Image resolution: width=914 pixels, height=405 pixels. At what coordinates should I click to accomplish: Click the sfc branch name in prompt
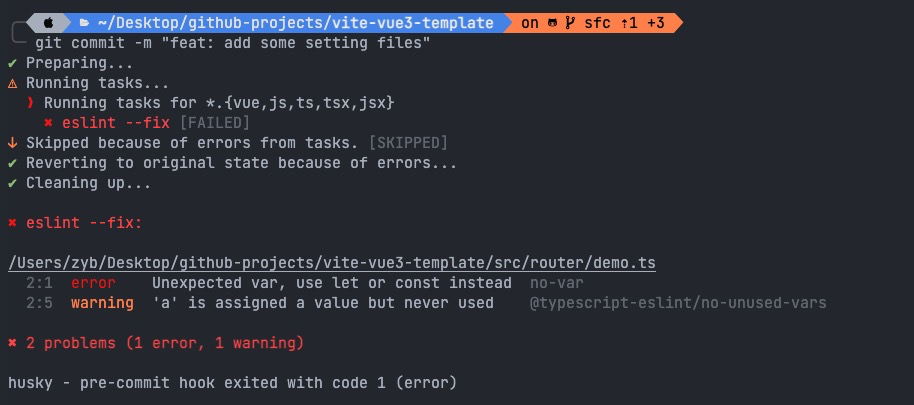pos(596,22)
